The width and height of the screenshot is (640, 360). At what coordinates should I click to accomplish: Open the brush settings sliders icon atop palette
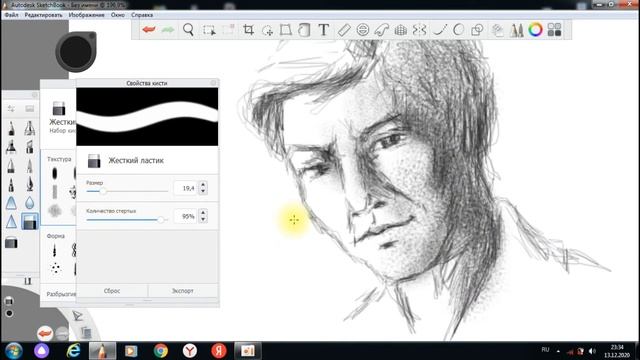click(x=11, y=109)
